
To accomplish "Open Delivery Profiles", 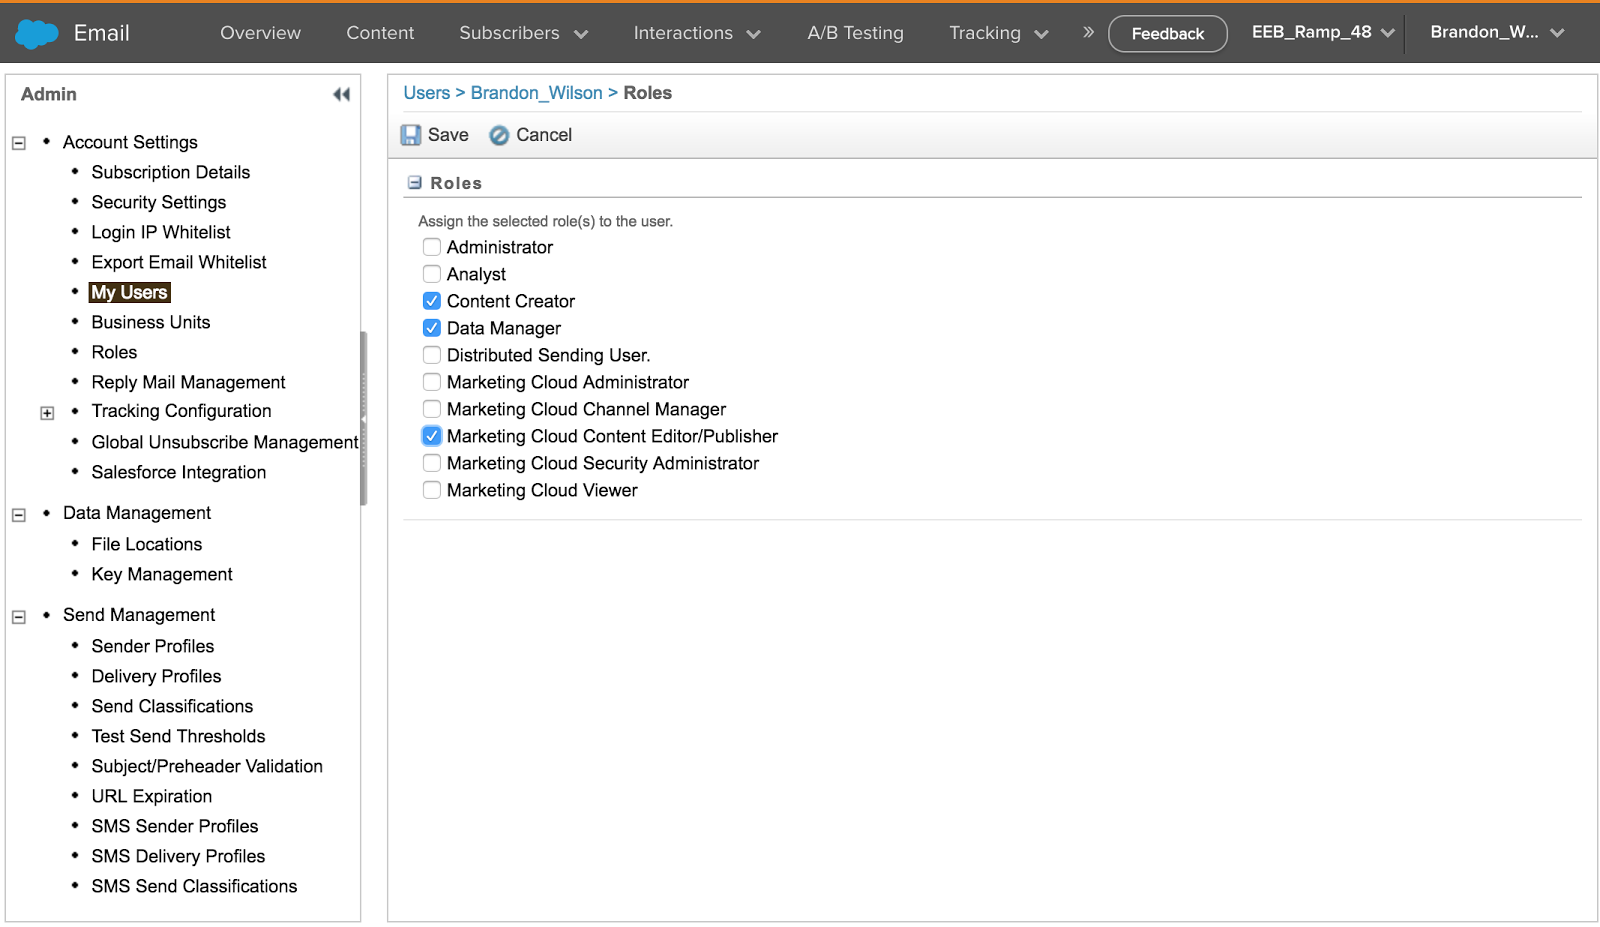I will click(156, 676).
